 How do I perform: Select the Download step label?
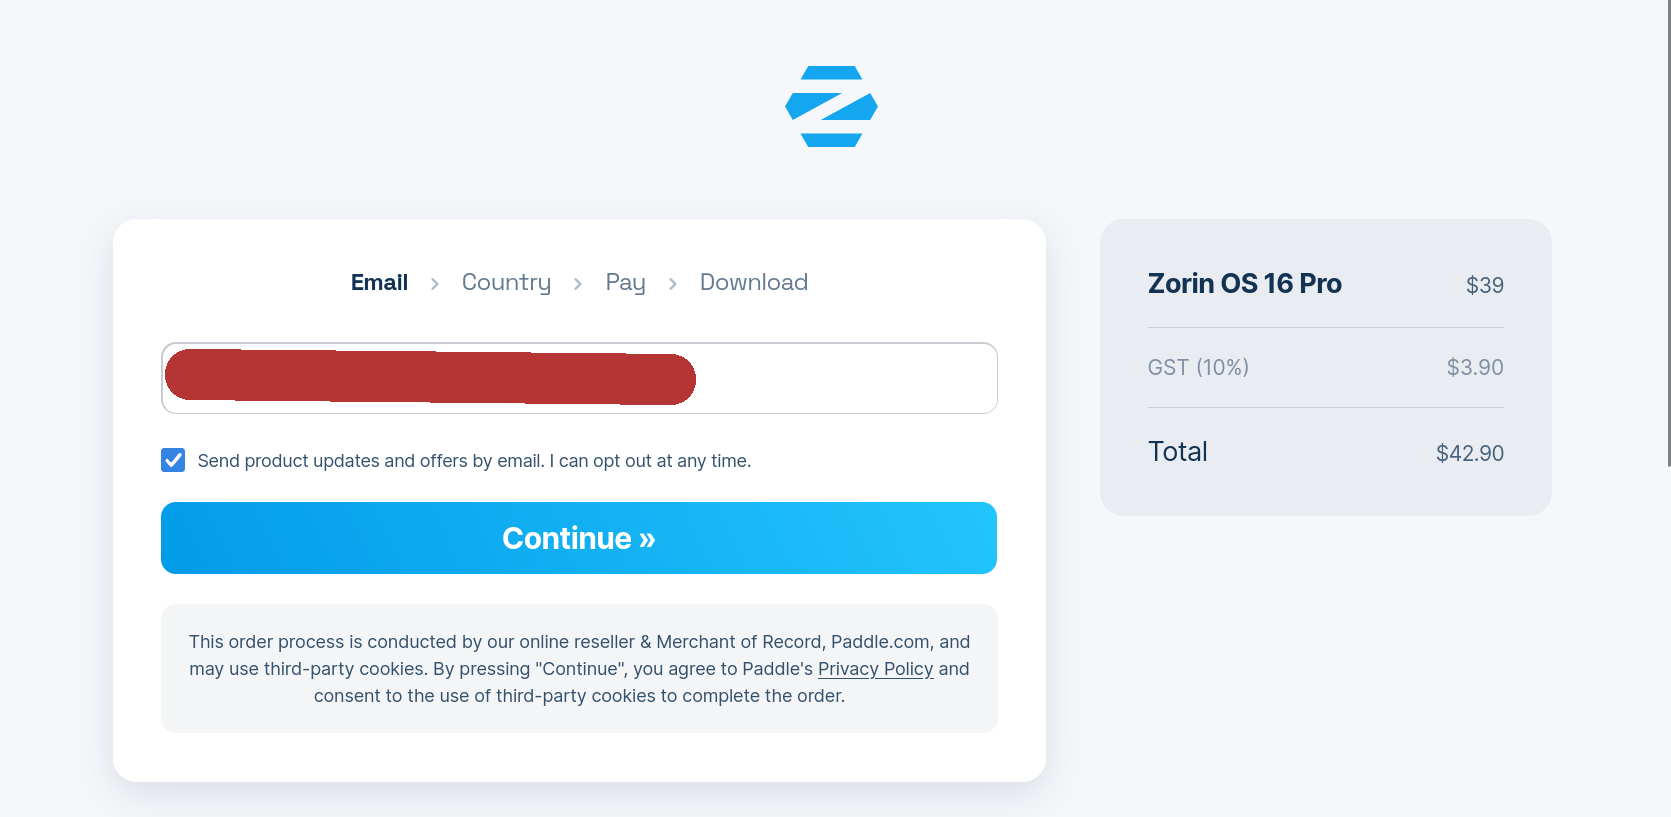[x=754, y=283]
